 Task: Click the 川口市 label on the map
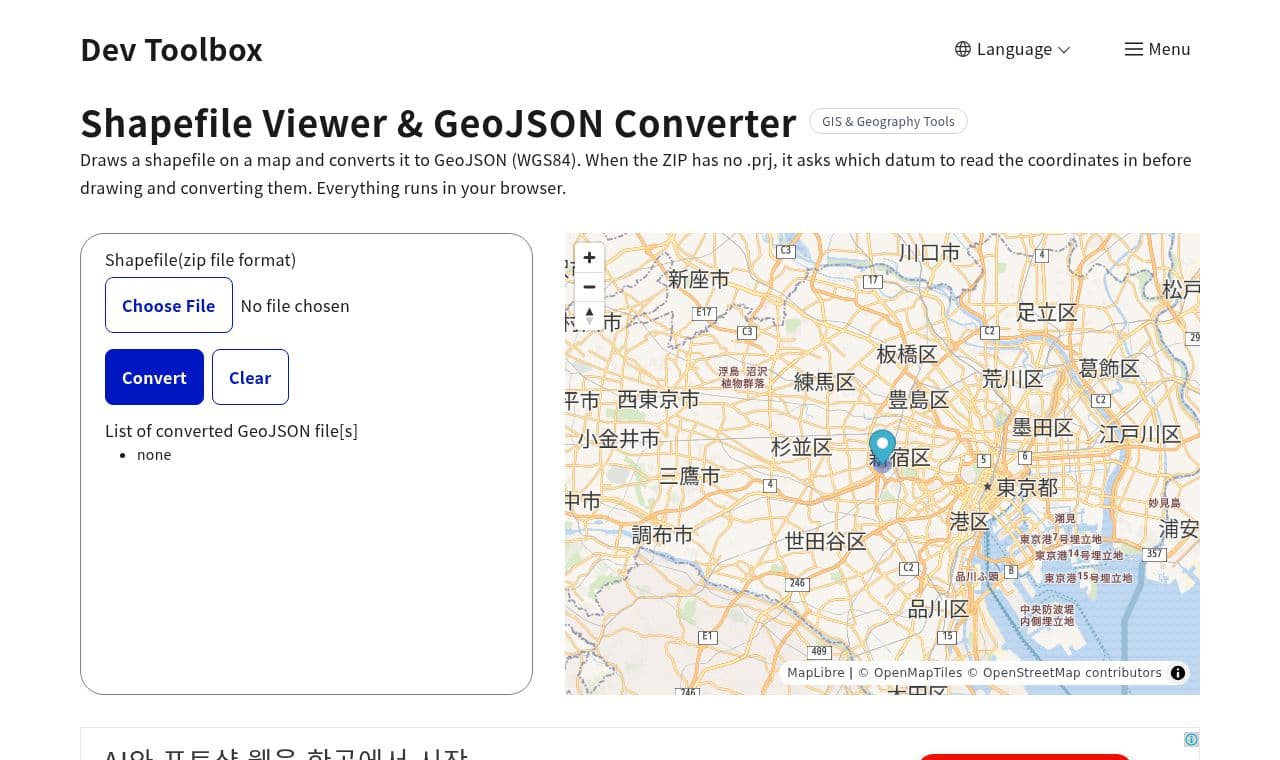929,253
